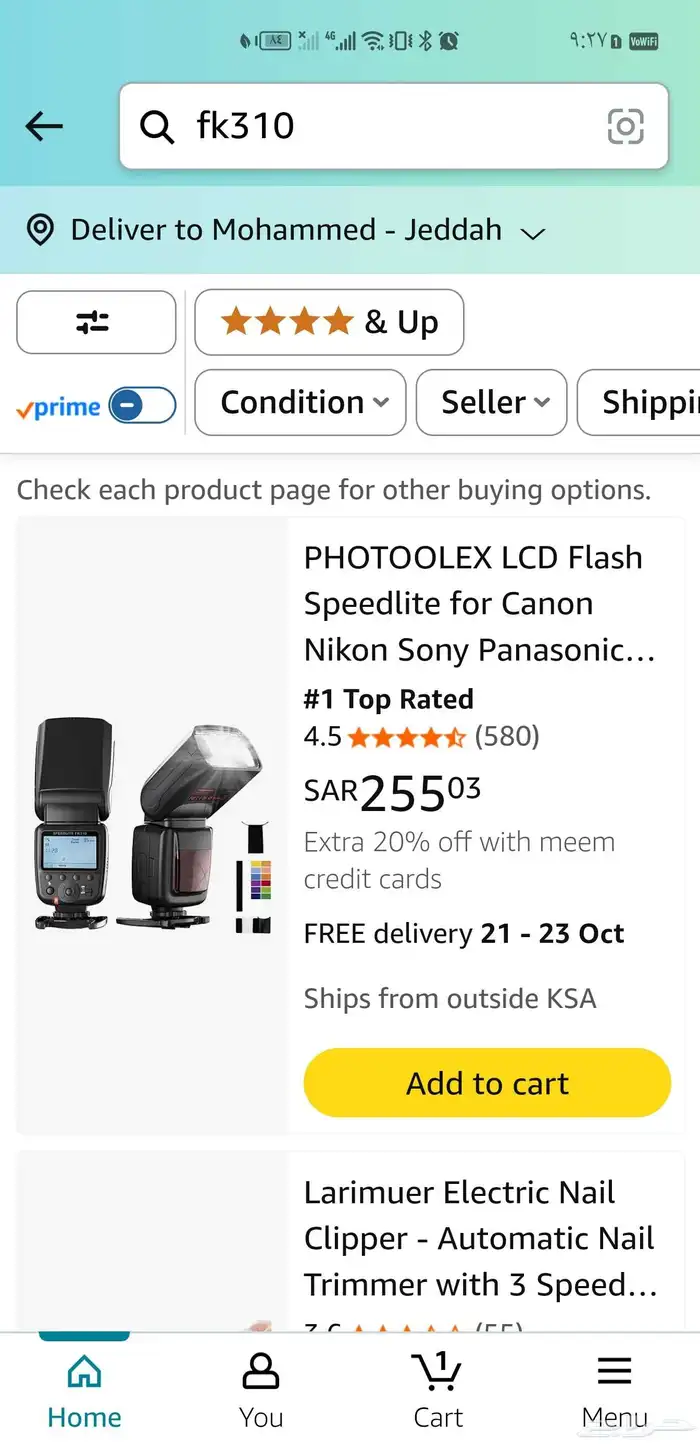700x1444 pixels.
Task: Tap the magnifying glass search icon
Action: click(156, 127)
